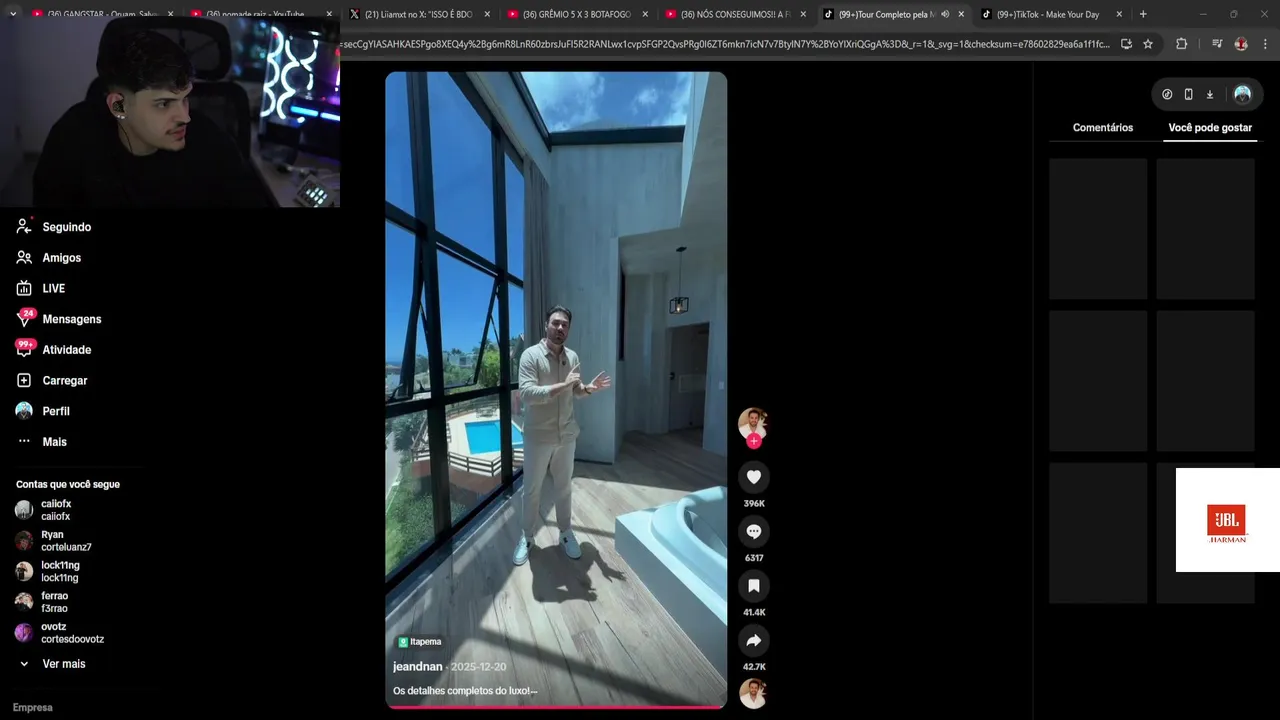This screenshot has height=720, width=1280.
Task: Select Você pode gostar tab
Action: [1210, 128]
